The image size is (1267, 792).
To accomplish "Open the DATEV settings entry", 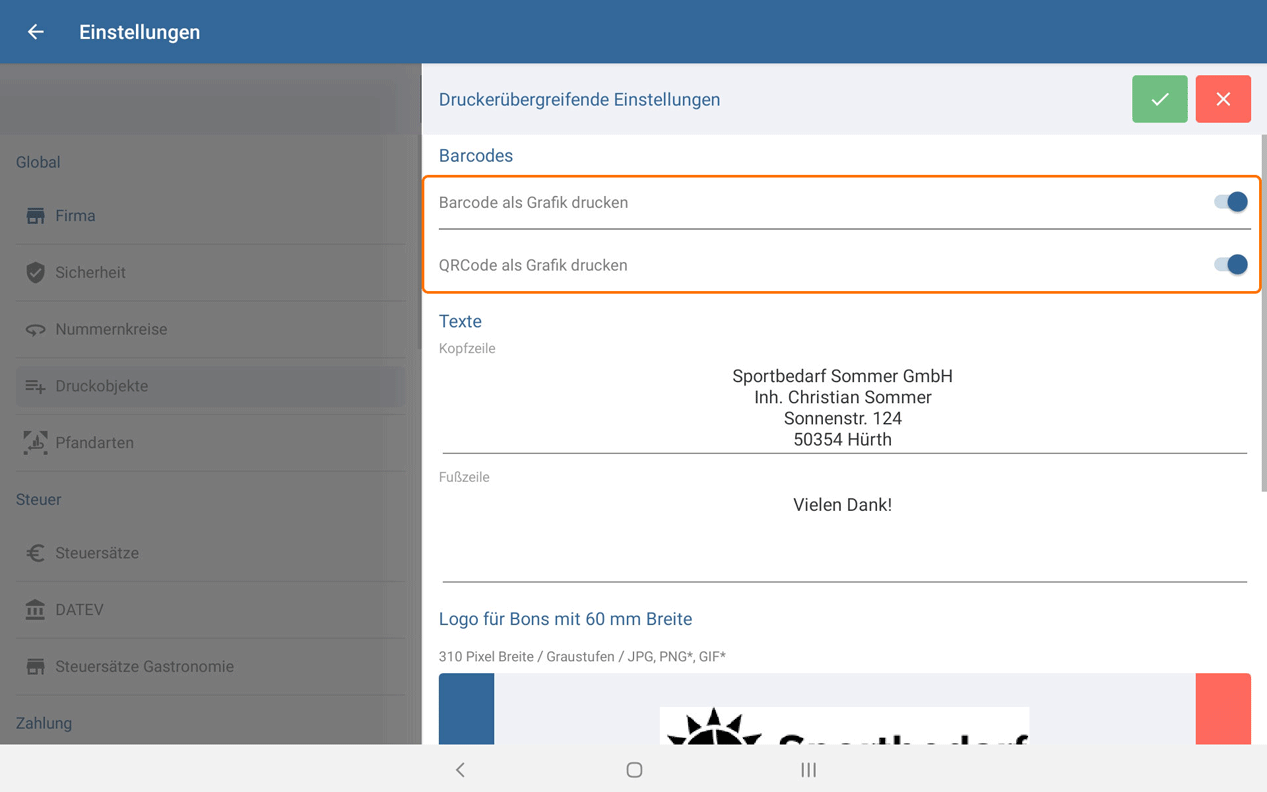I will tap(210, 609).
